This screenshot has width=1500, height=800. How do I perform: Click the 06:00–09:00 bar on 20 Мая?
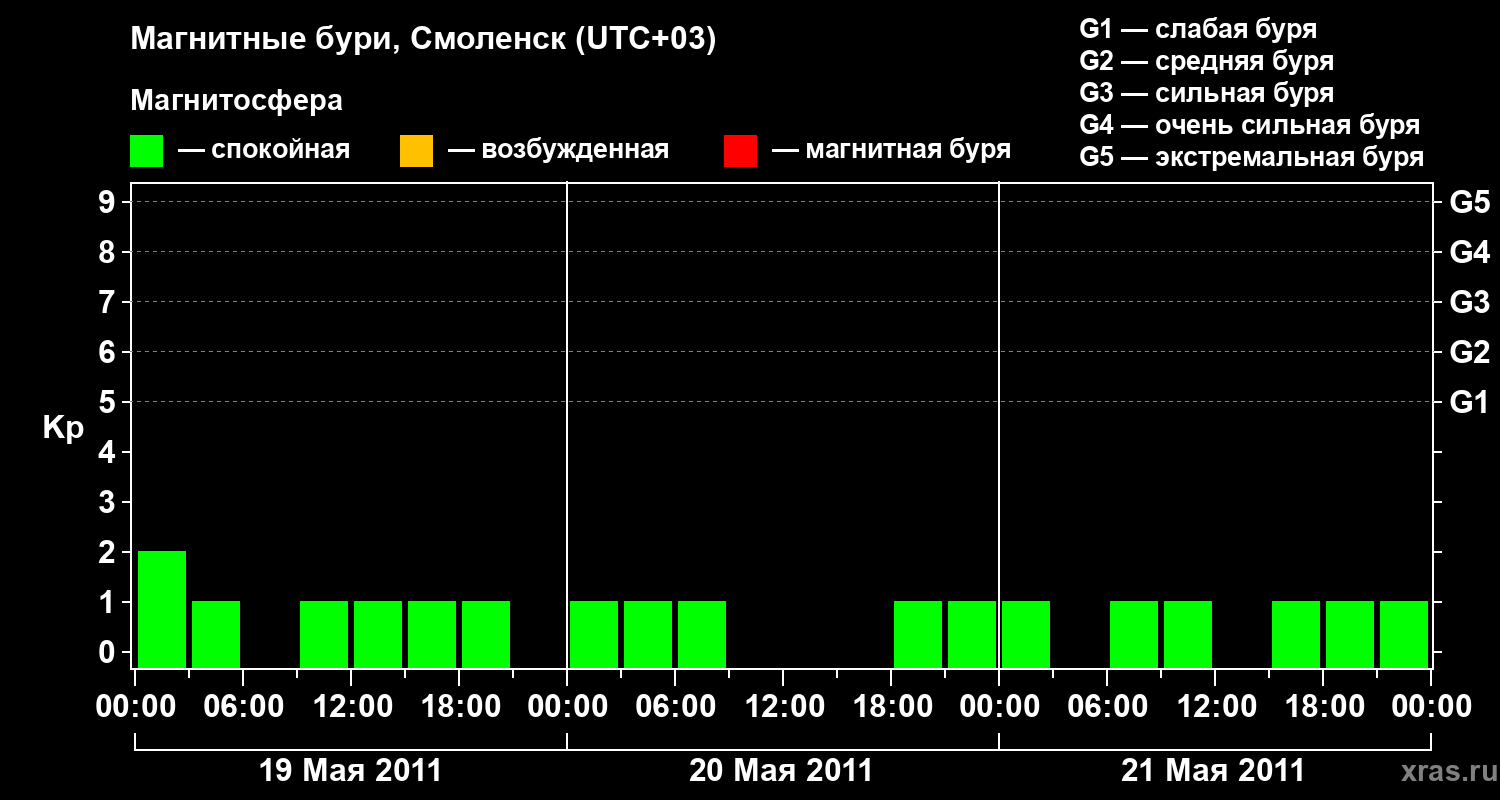pos(702,634)
